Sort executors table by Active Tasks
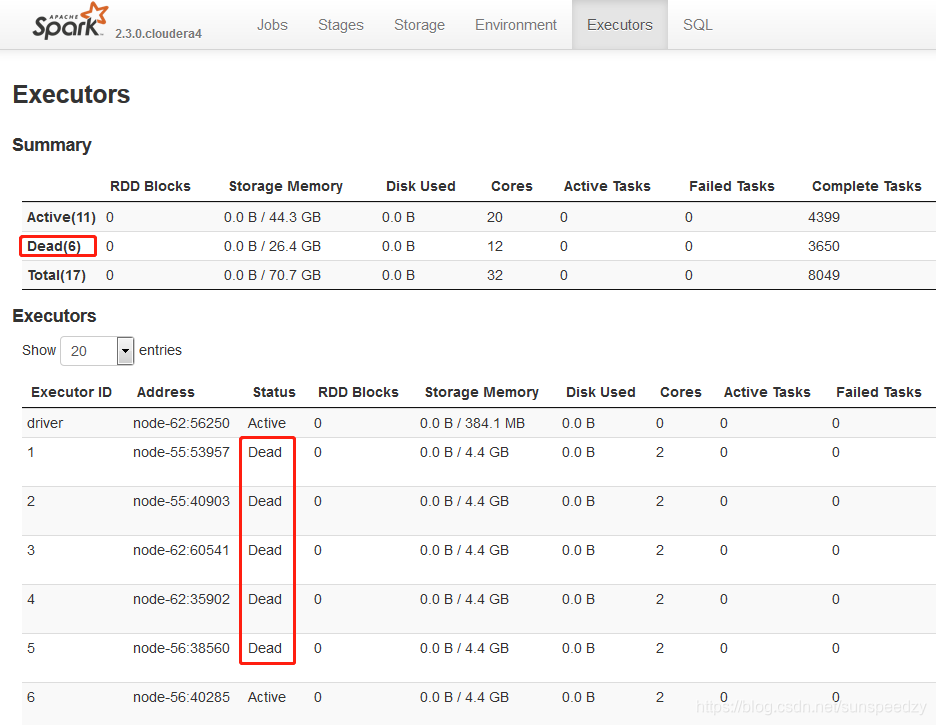The width and height of the screenshot is (936, 725). (767, 392)
